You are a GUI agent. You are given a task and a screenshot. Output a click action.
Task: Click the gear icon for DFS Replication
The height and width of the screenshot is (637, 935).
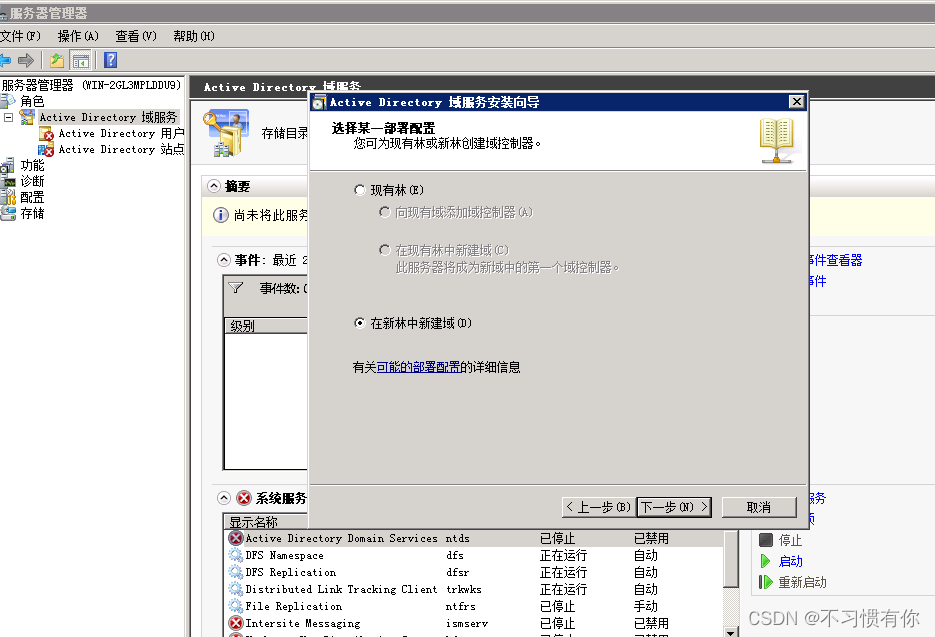tap(236, 572)
